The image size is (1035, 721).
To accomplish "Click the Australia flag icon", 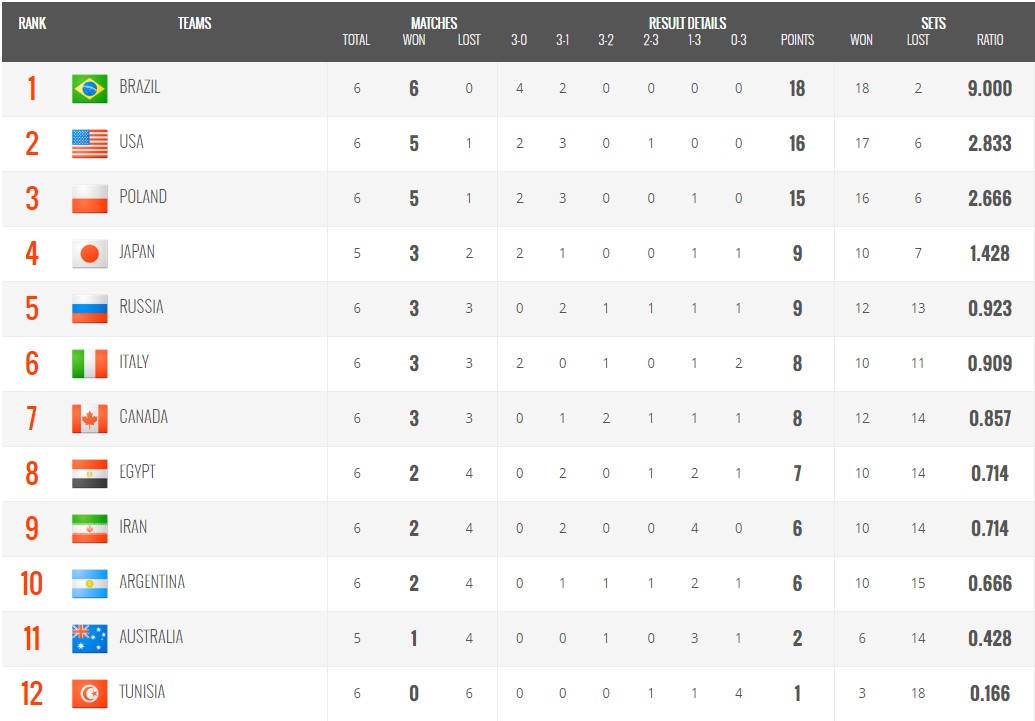I will [x=90, y=639].
